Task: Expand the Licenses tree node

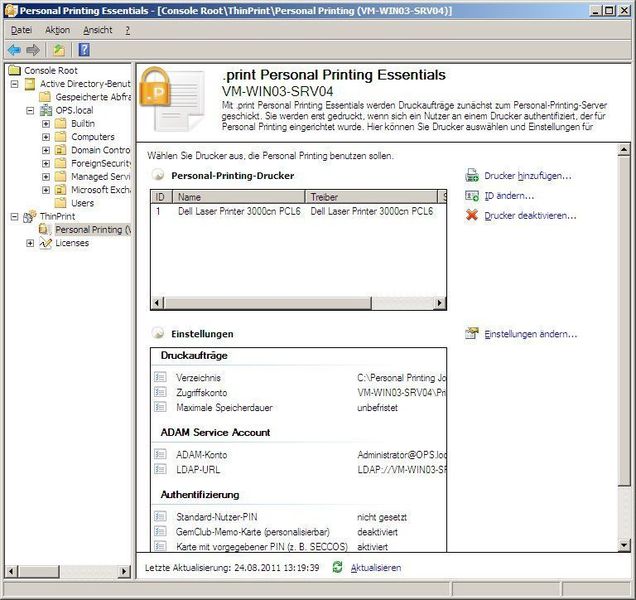Action: pos(30,243)
